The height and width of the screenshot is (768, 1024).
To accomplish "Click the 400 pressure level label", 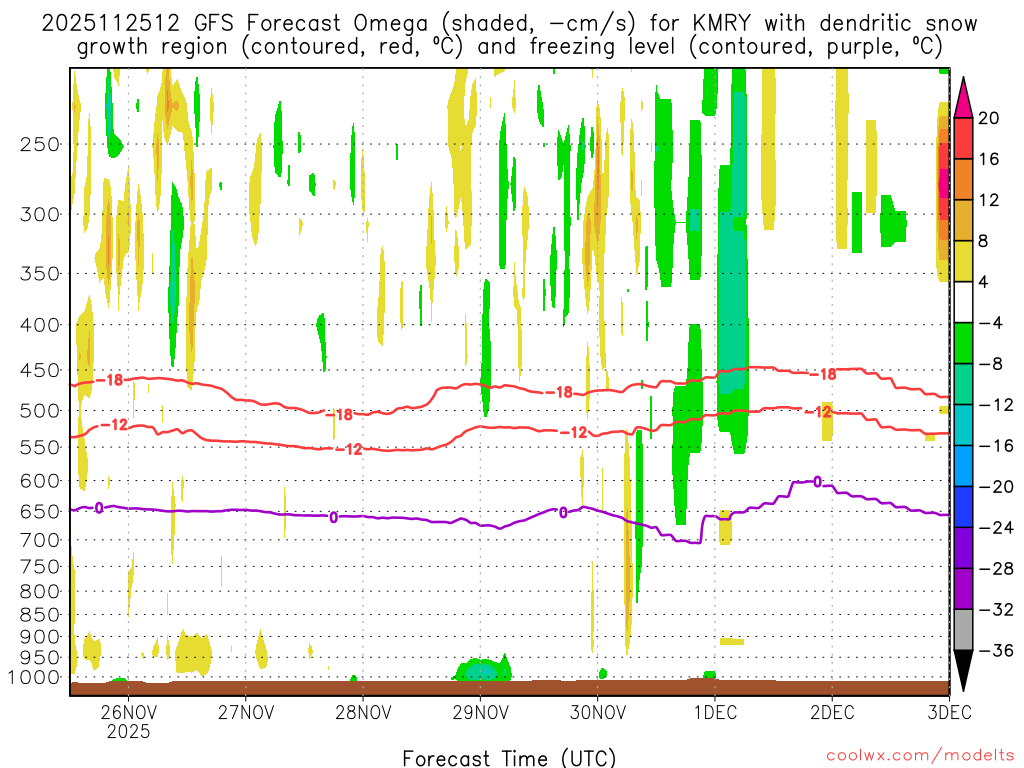I will [x=40, y=325].
